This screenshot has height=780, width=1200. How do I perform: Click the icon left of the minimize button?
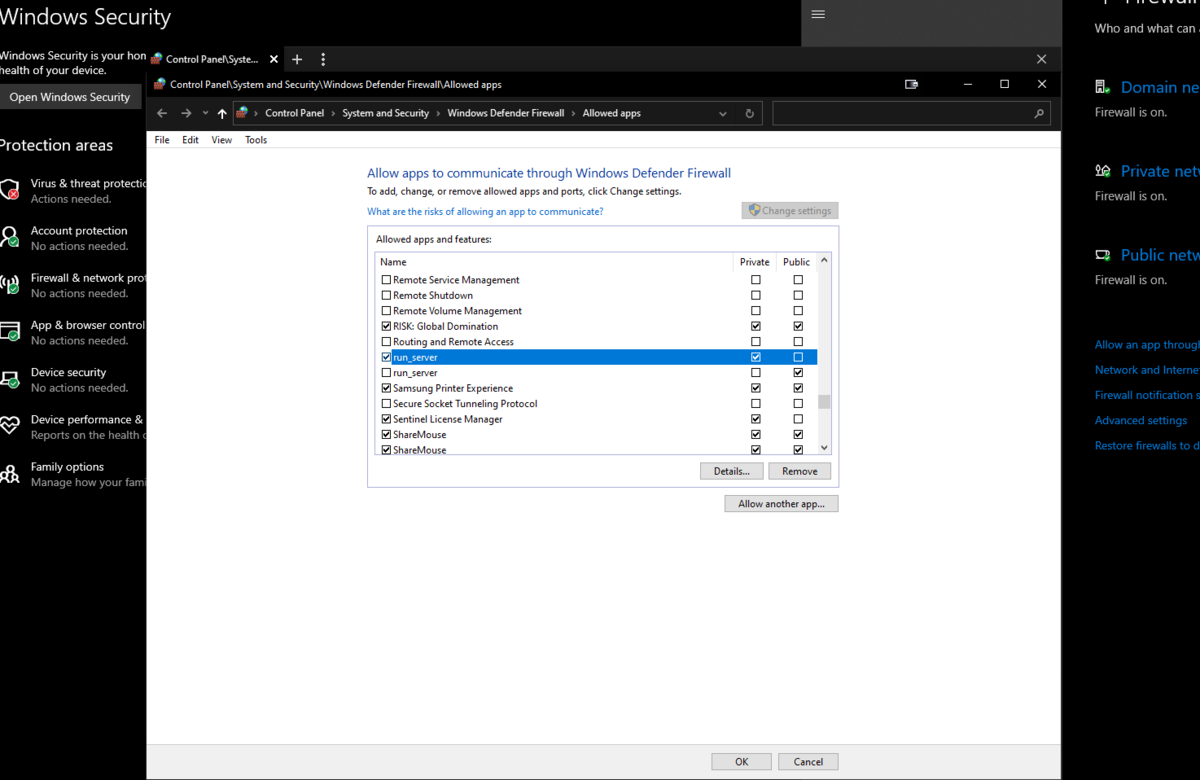click(x=912, y=85)
